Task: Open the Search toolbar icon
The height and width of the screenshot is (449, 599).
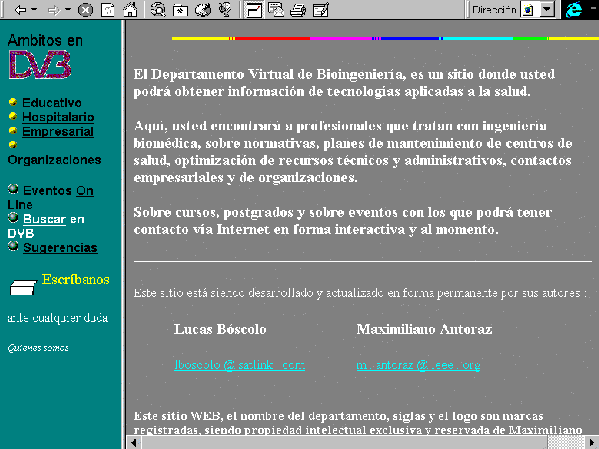Action: (x=158, y=10)
